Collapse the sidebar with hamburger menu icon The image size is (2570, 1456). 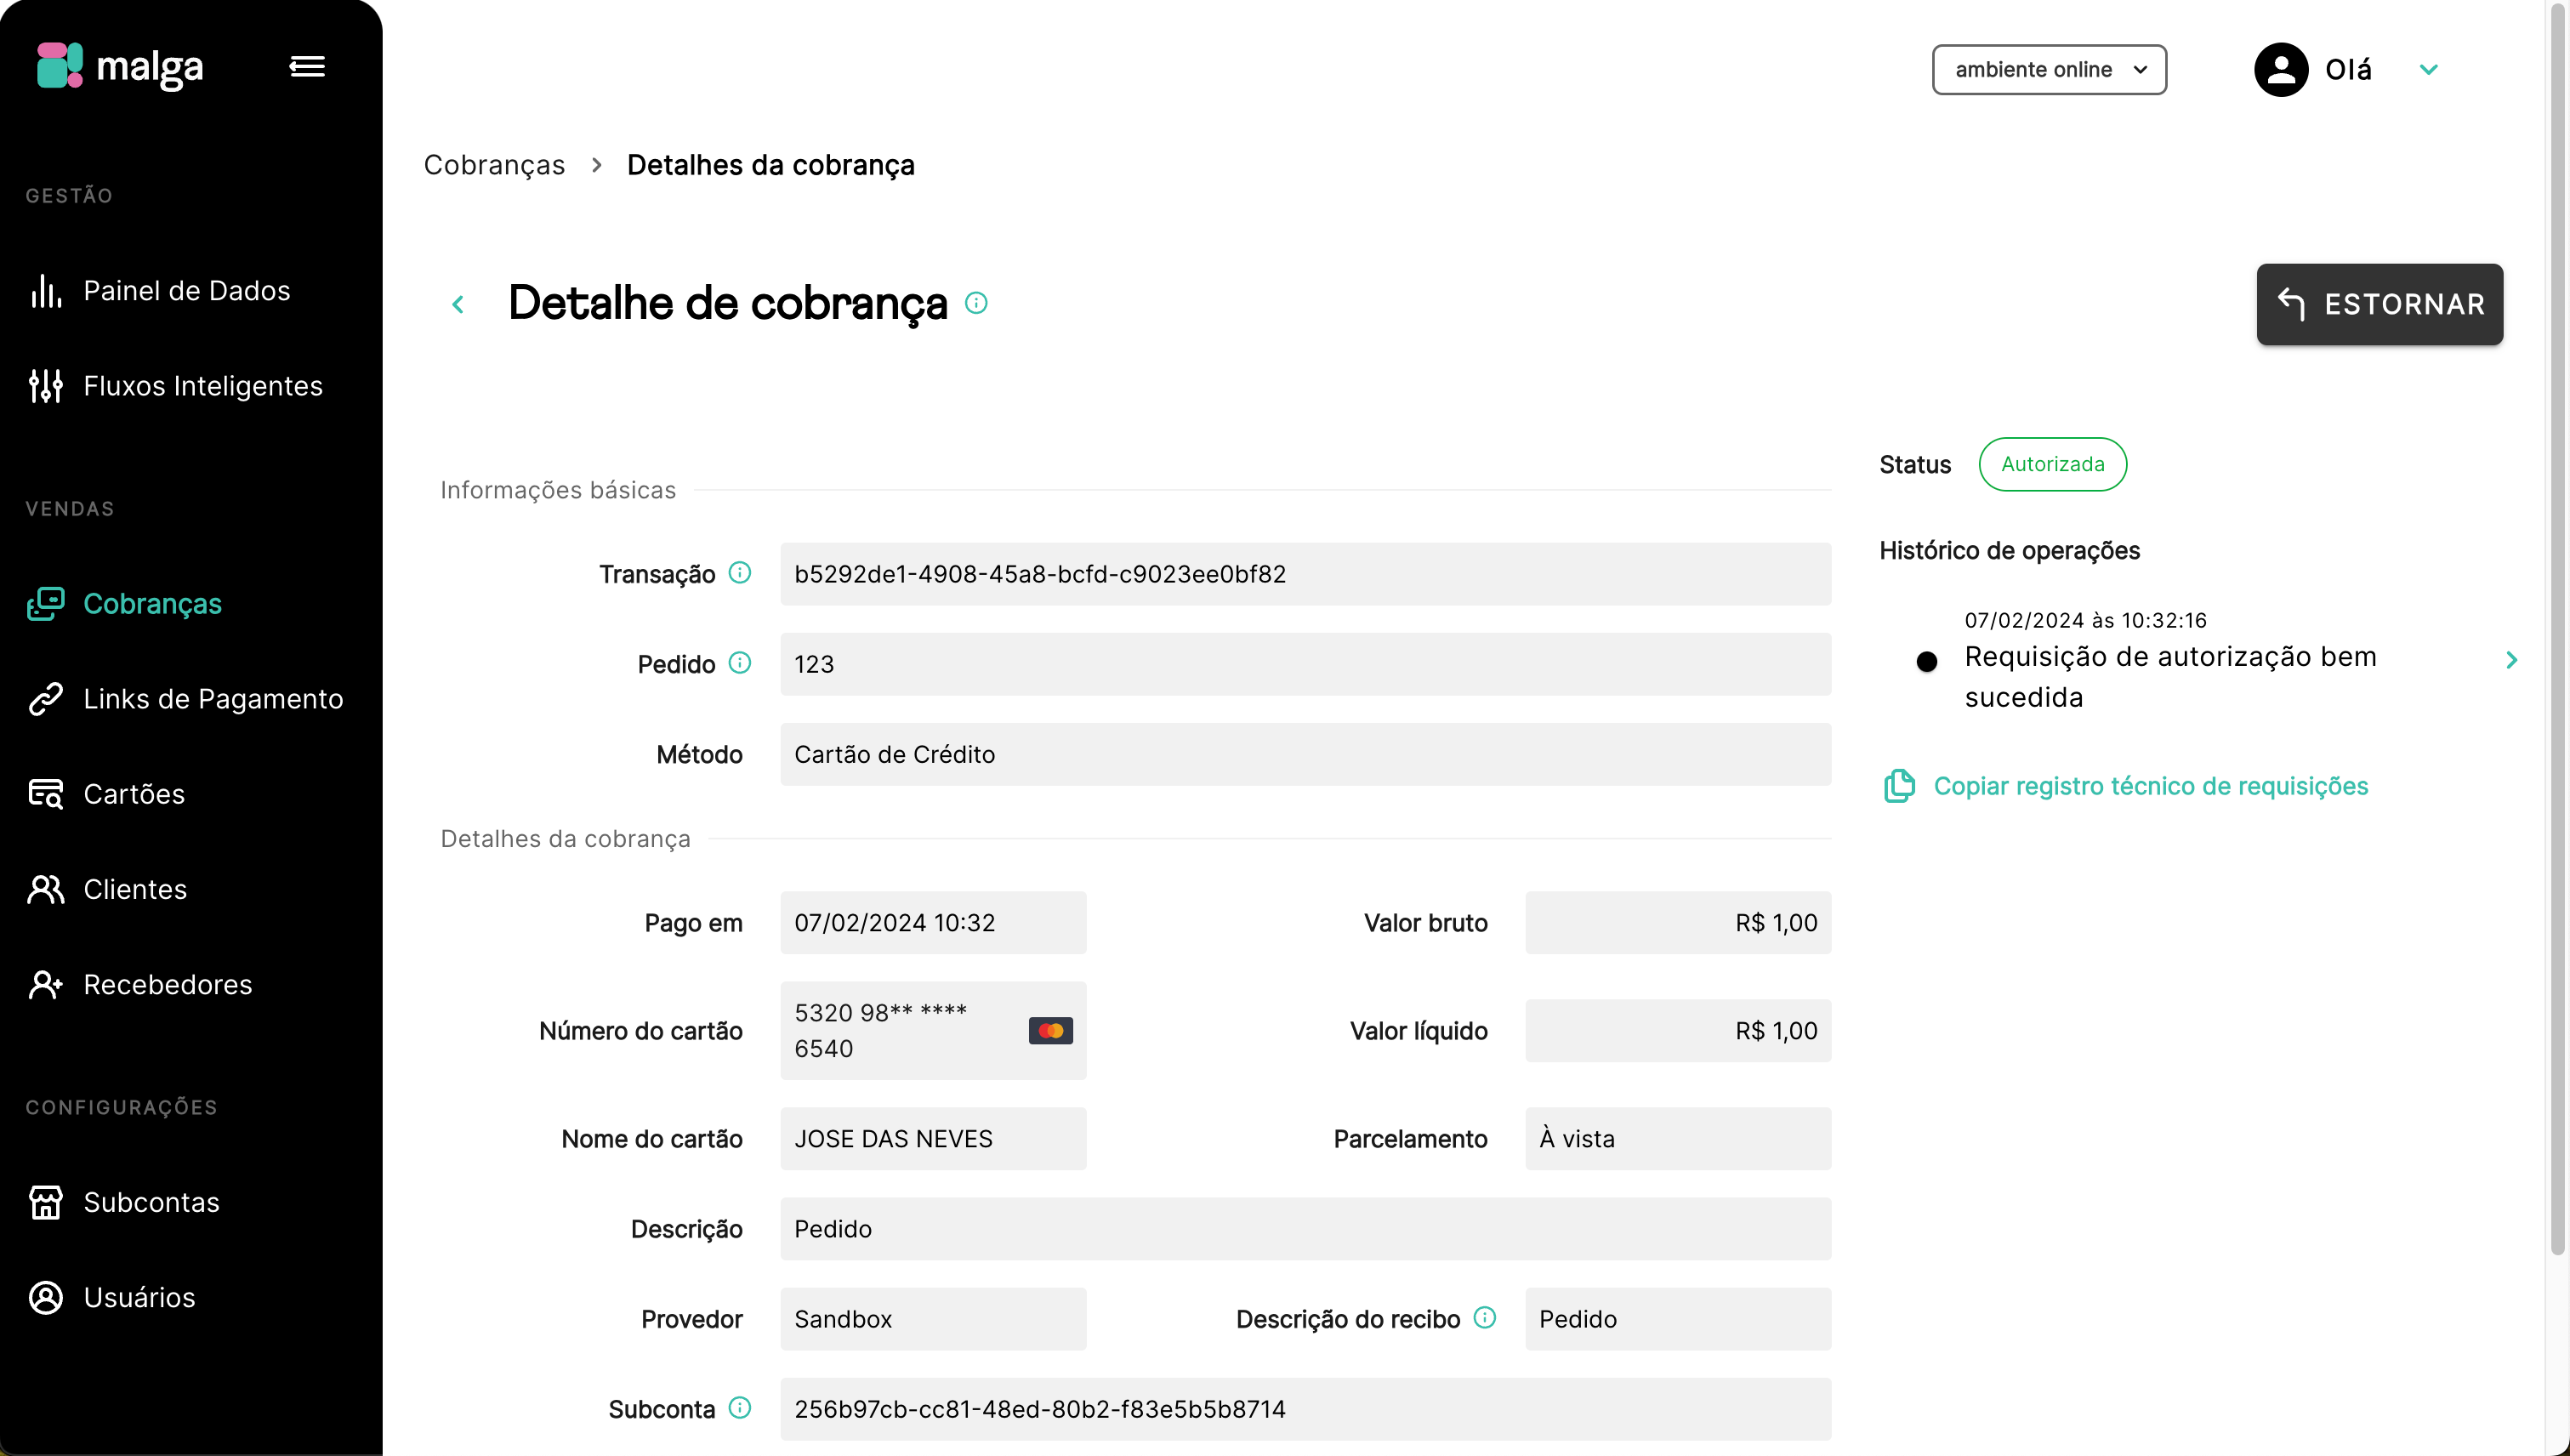pos(307,67)
